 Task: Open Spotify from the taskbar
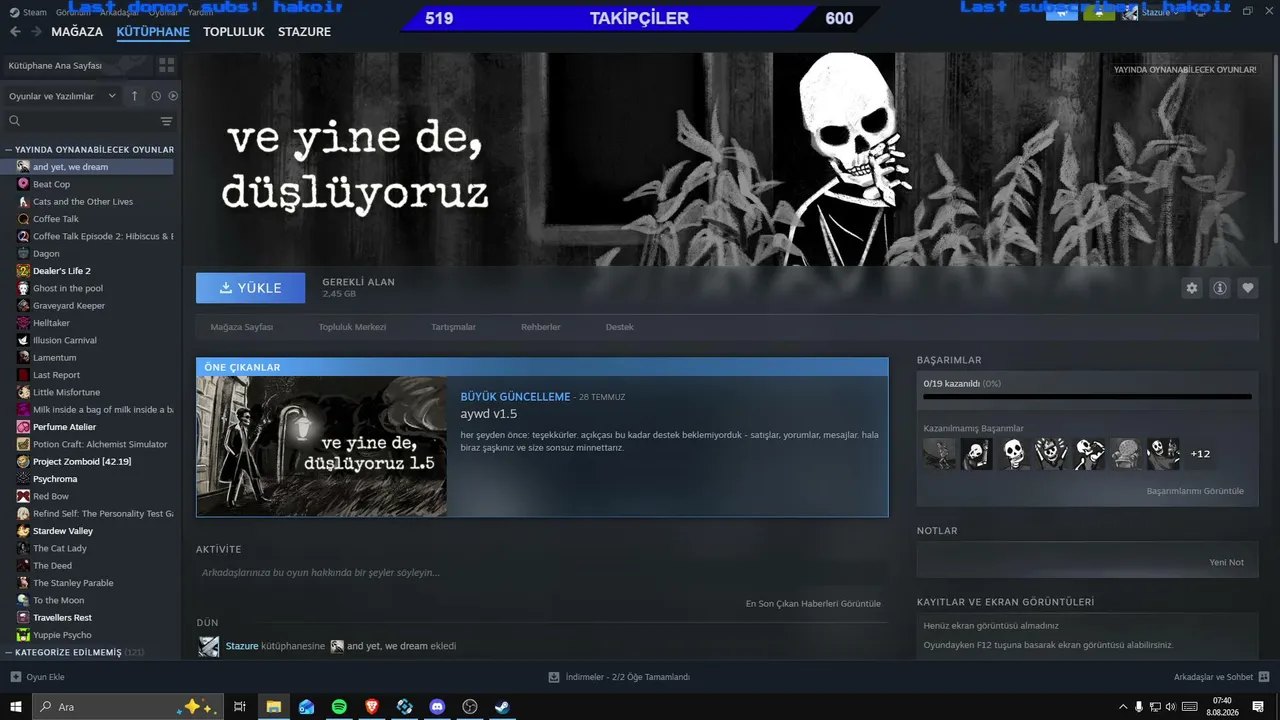(x=339, y=707)
